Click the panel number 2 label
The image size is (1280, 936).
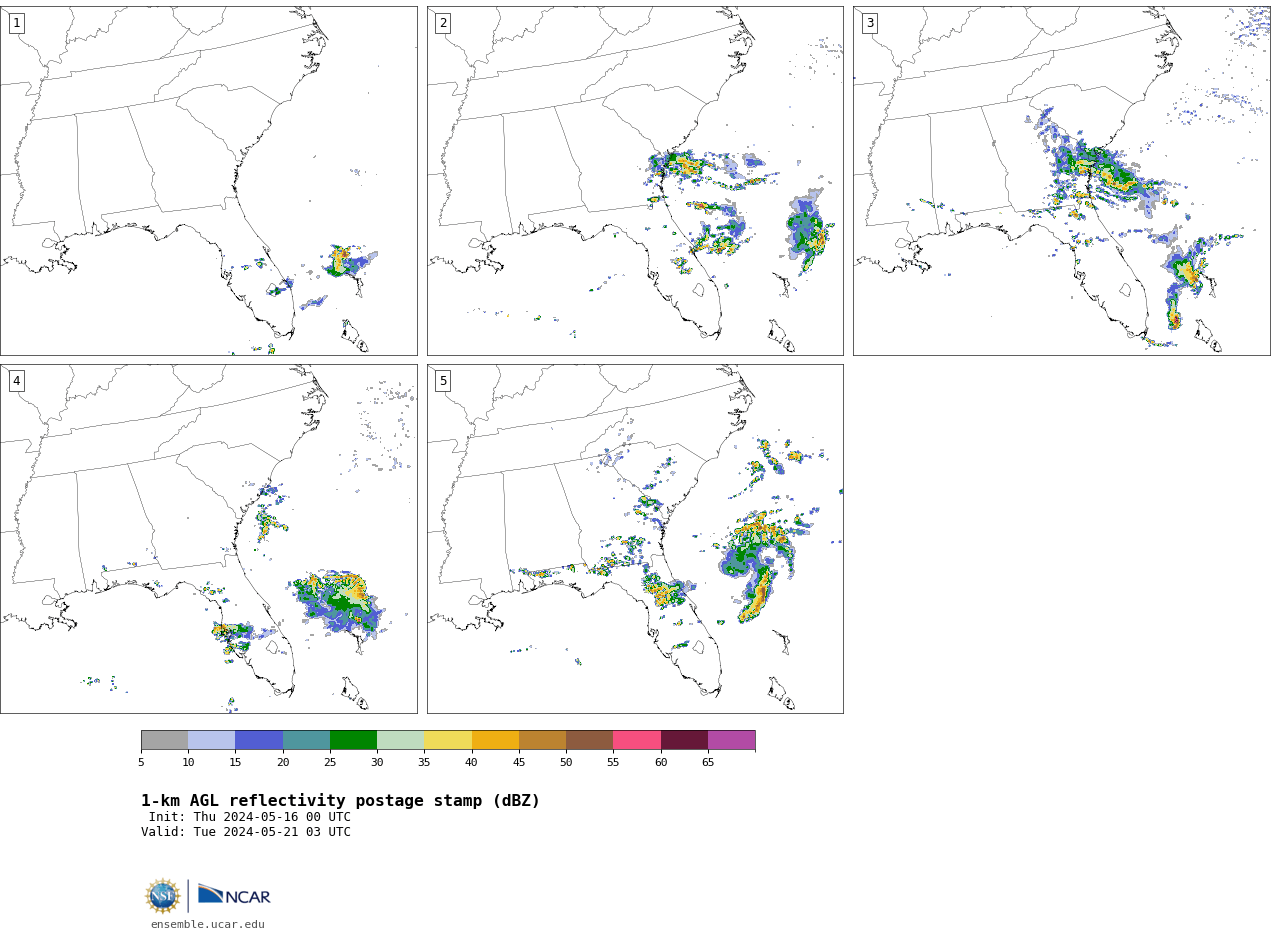[x=443, y=23]
